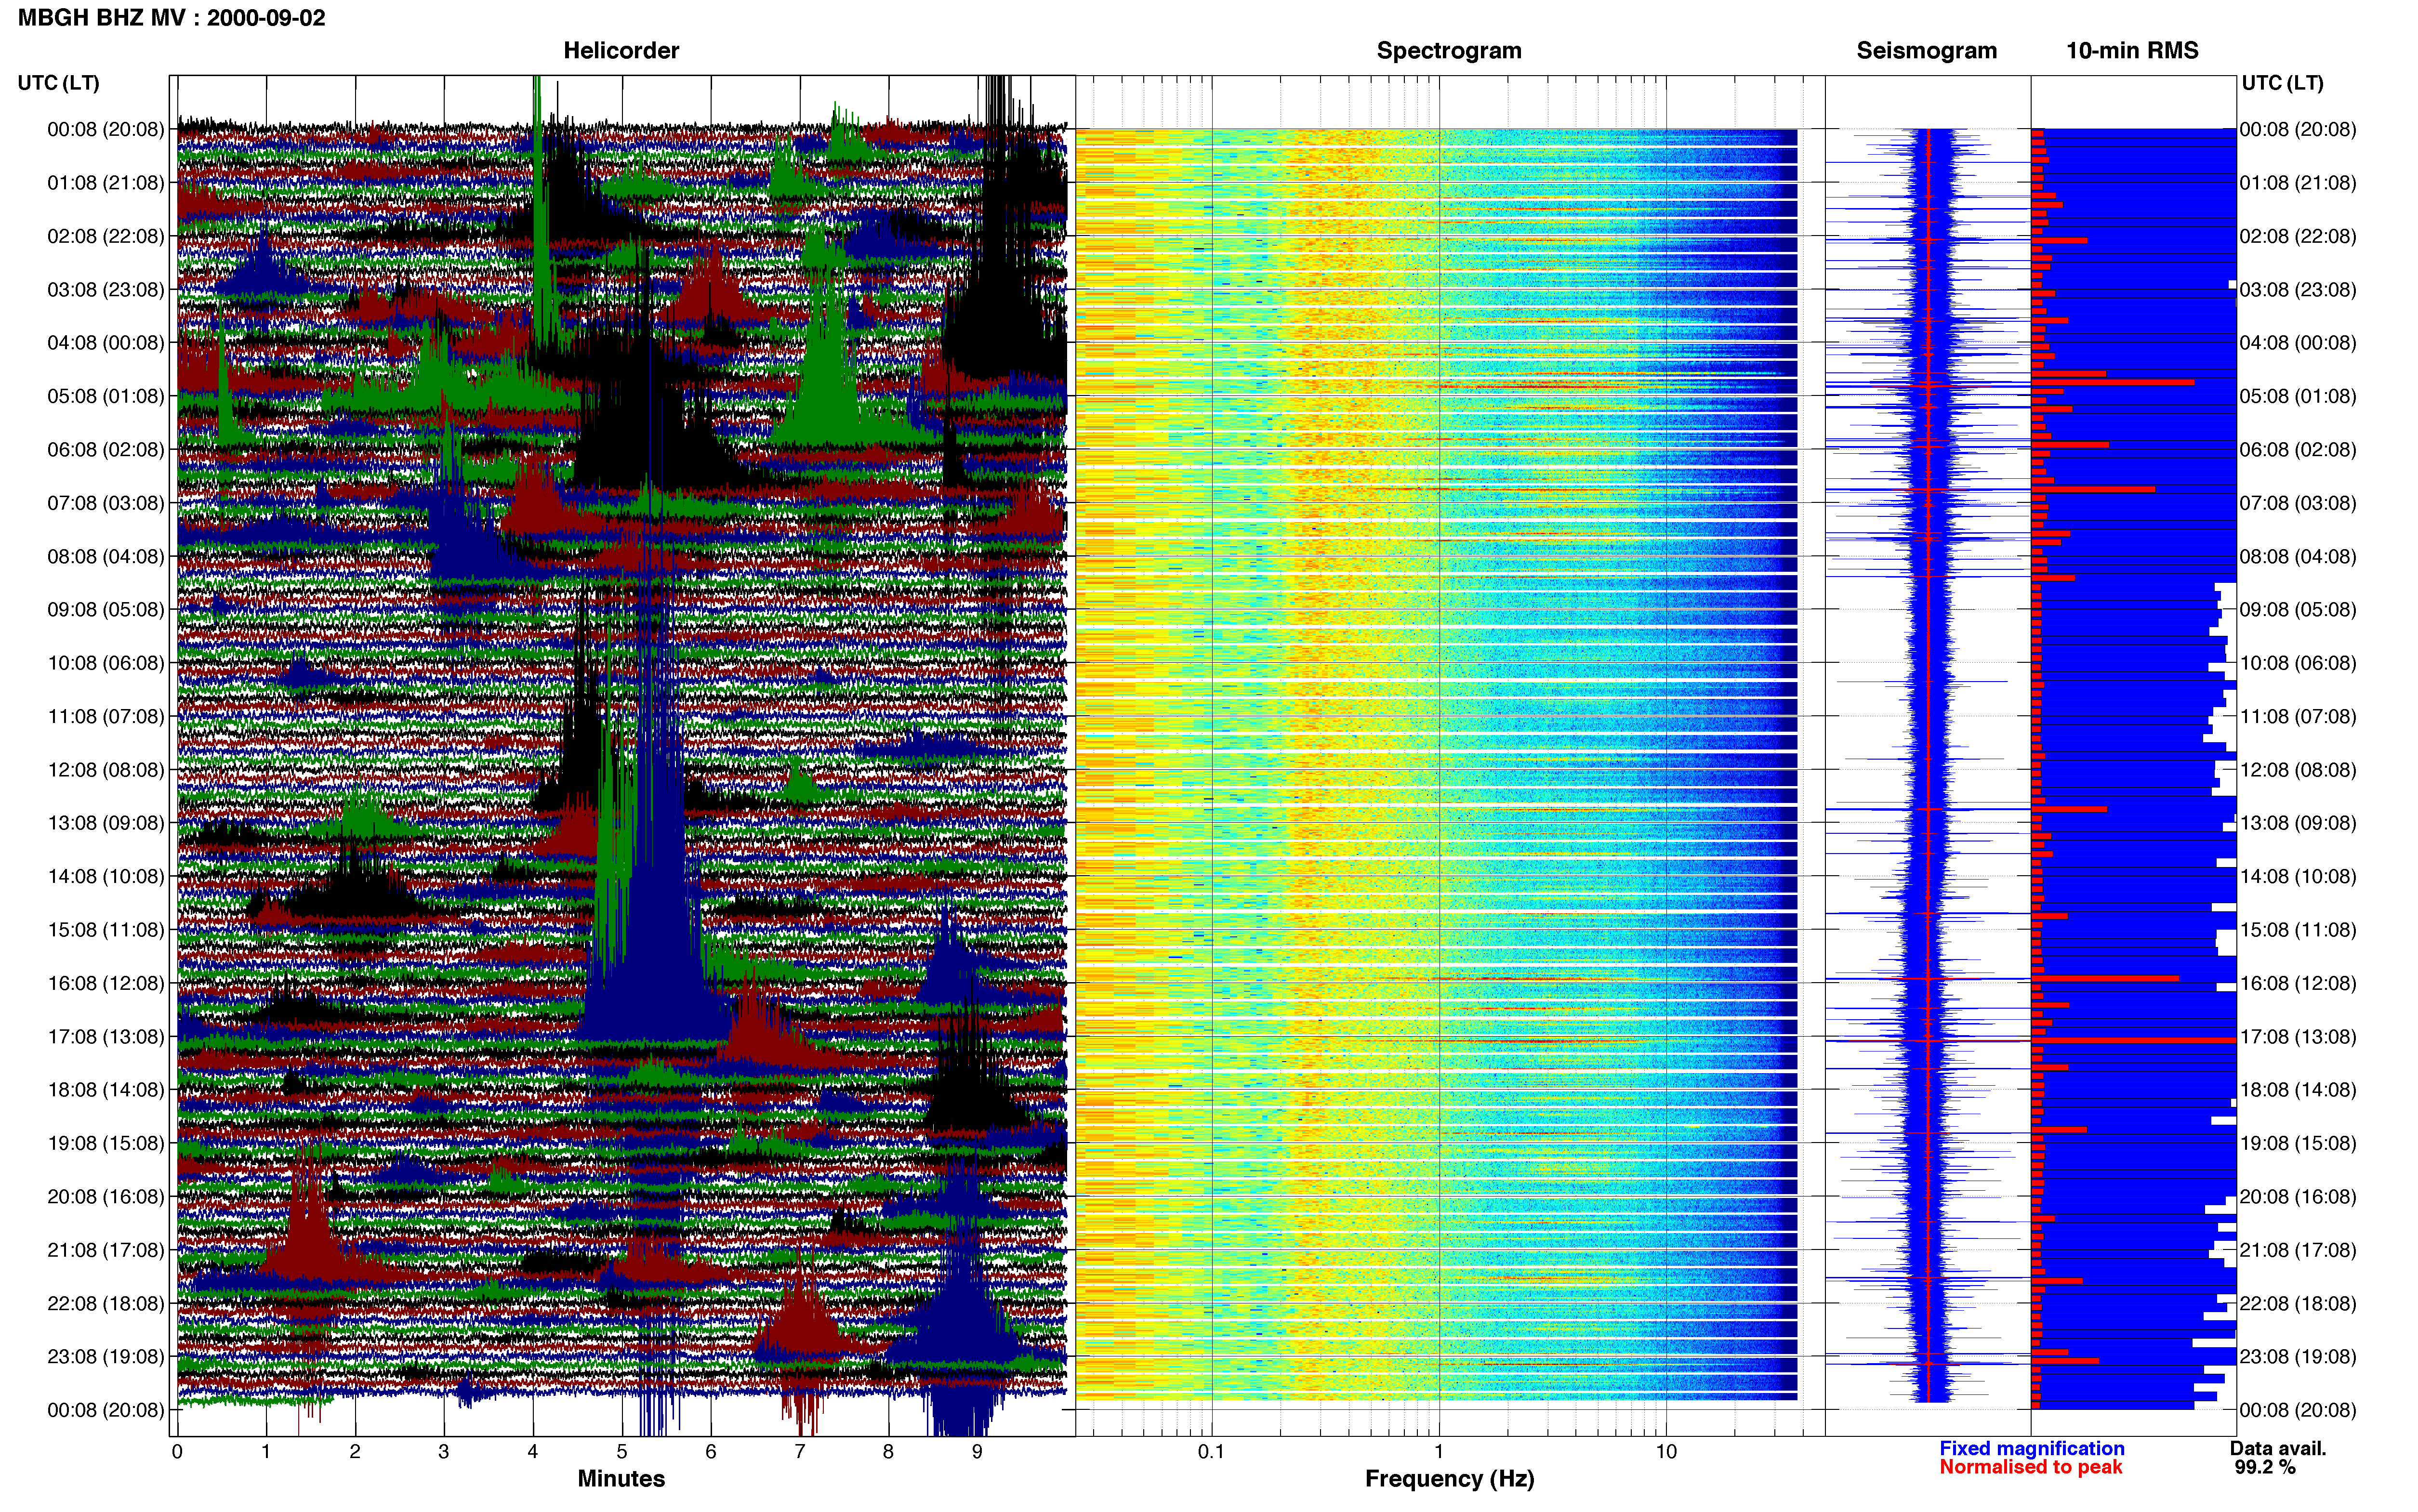Click right-side time label '17:08 (13:08)'

pyautogui.click(x=2298, y=1036)
